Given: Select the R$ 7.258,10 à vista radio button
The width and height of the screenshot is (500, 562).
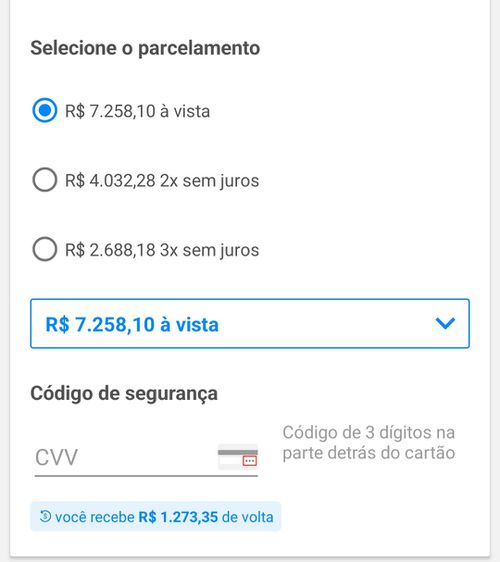Looking at the screenshot, I should pos(44,110).
